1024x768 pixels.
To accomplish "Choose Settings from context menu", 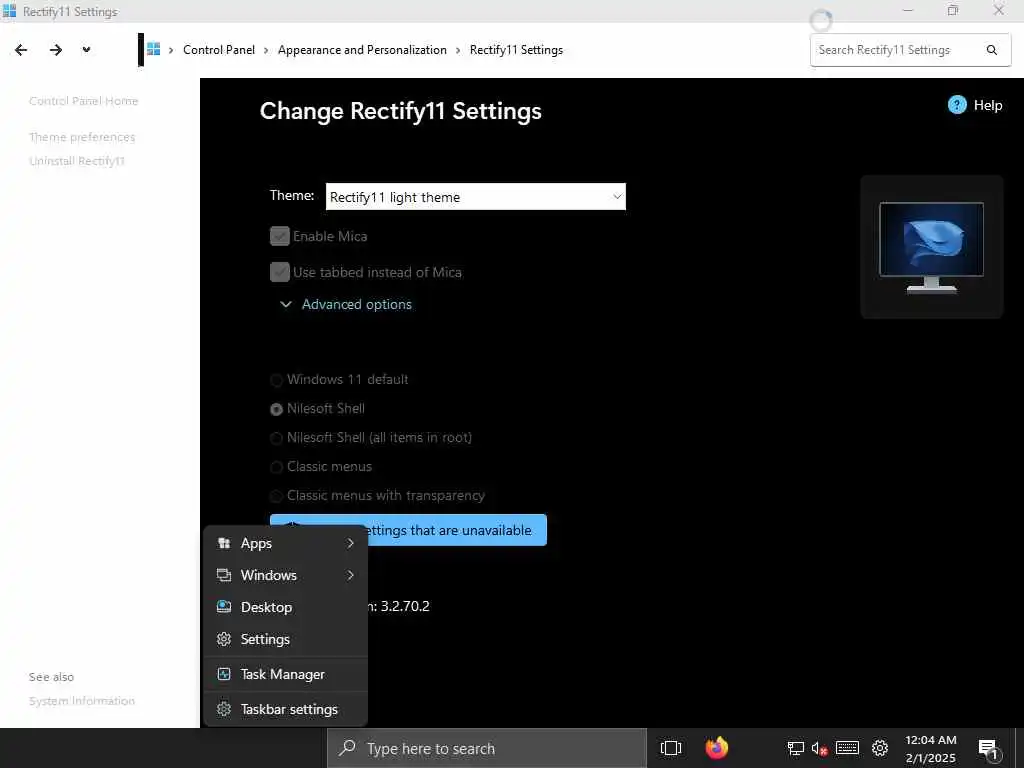I will (285, 639).
